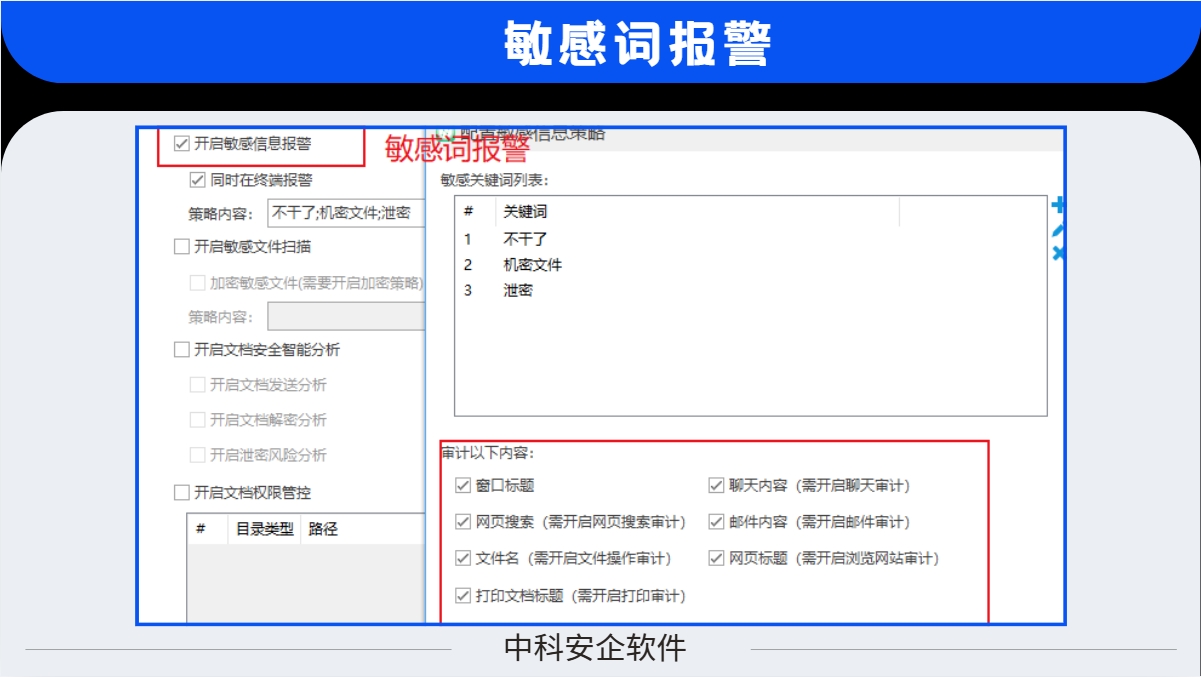
Task: Uncheck 打印文档标题 audit checkbox
Action: click(x=463, y=595)
